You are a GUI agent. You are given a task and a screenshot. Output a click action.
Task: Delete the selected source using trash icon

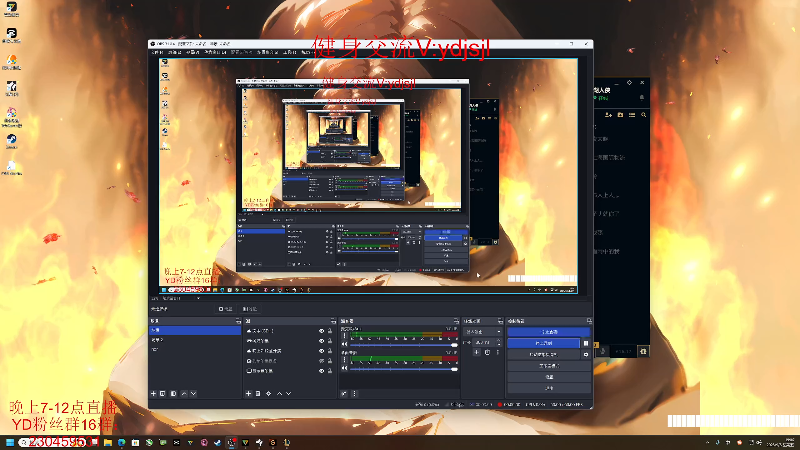coord(258,393)
